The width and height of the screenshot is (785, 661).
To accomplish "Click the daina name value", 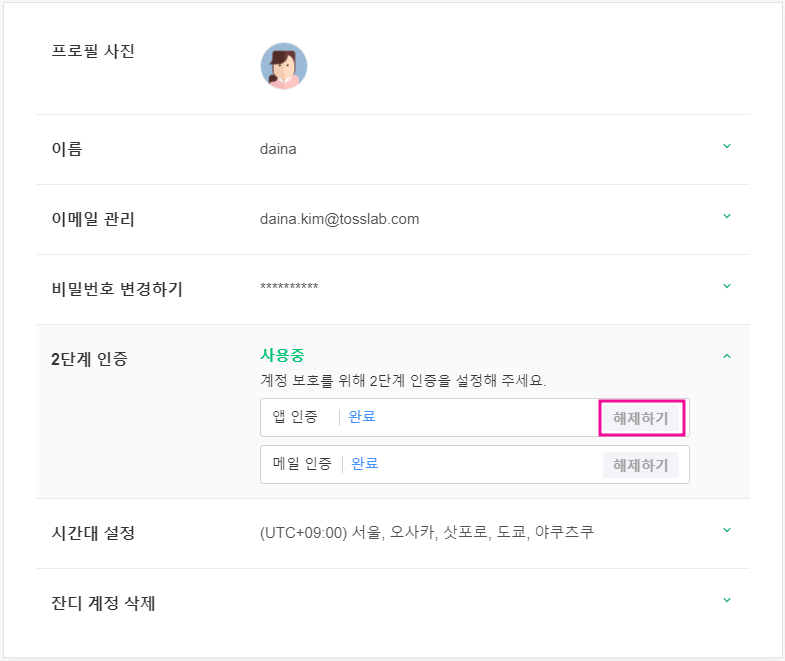I will (278, 149).
